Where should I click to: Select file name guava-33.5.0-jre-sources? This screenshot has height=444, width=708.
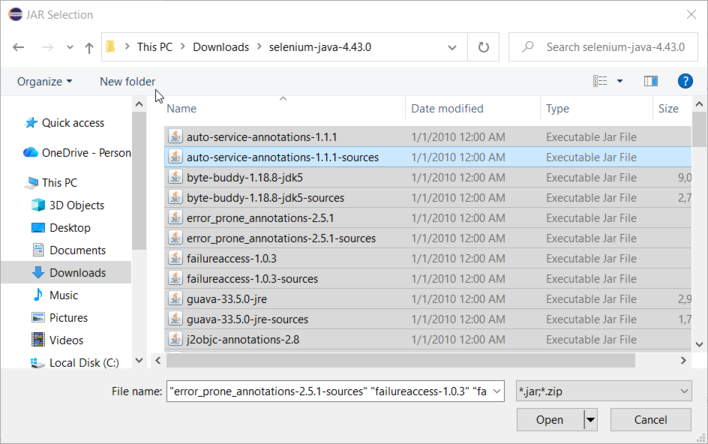point(247,319)
